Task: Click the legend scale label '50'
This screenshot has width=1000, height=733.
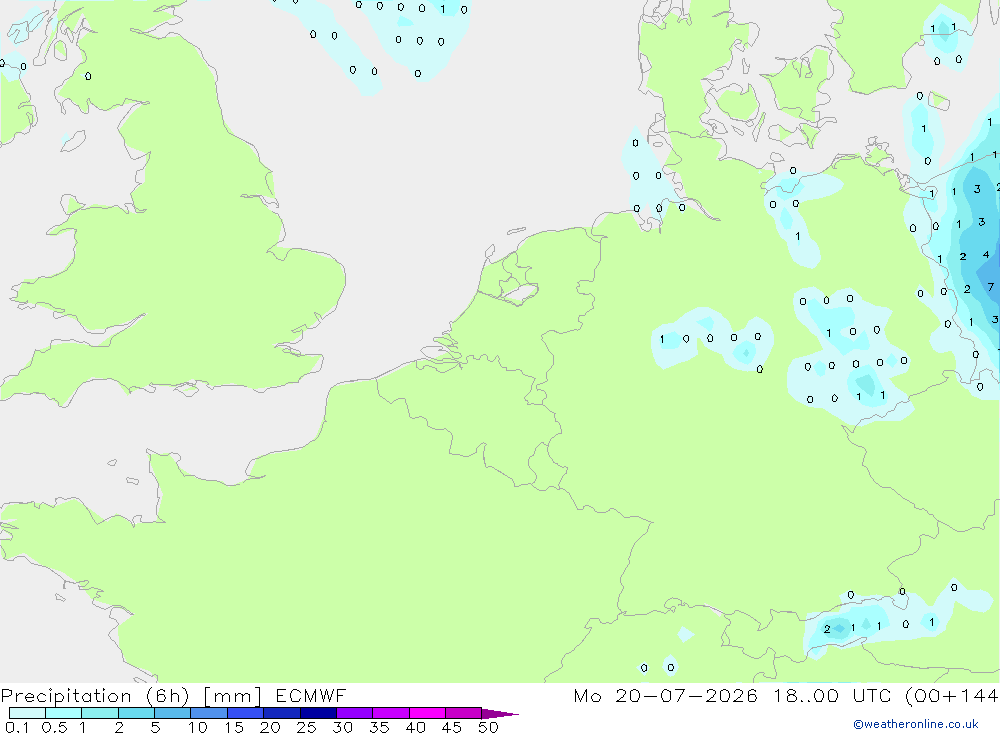Action: pos(488,727)
